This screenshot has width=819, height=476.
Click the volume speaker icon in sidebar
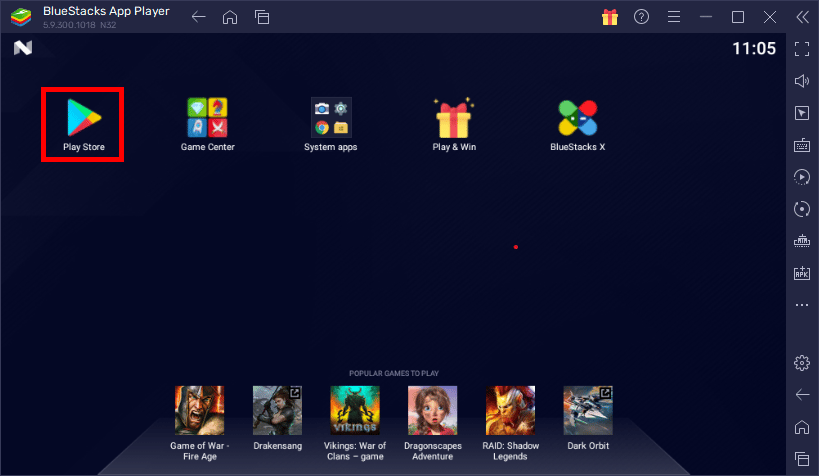pyautogui.click(x=802, y=81)
